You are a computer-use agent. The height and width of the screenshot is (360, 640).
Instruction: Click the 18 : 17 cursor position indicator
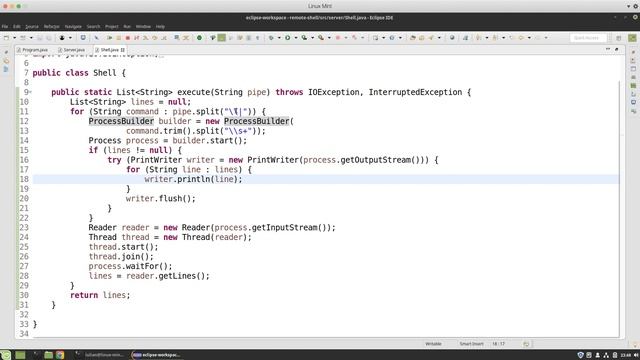click(498, 344)
